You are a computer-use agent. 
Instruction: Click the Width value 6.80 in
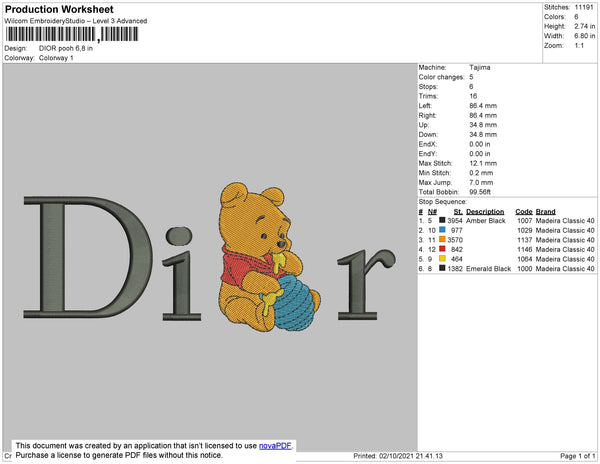coord(585,36)
